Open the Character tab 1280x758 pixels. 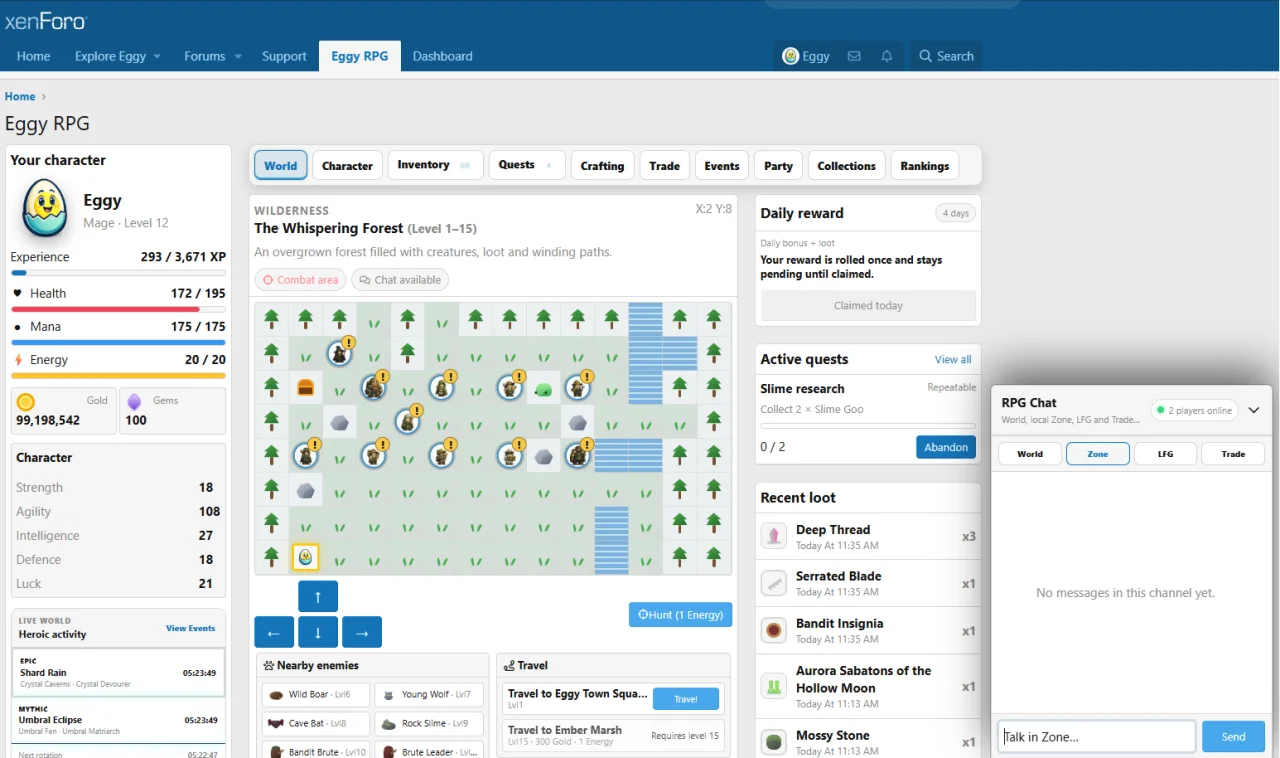pos(347,166)
